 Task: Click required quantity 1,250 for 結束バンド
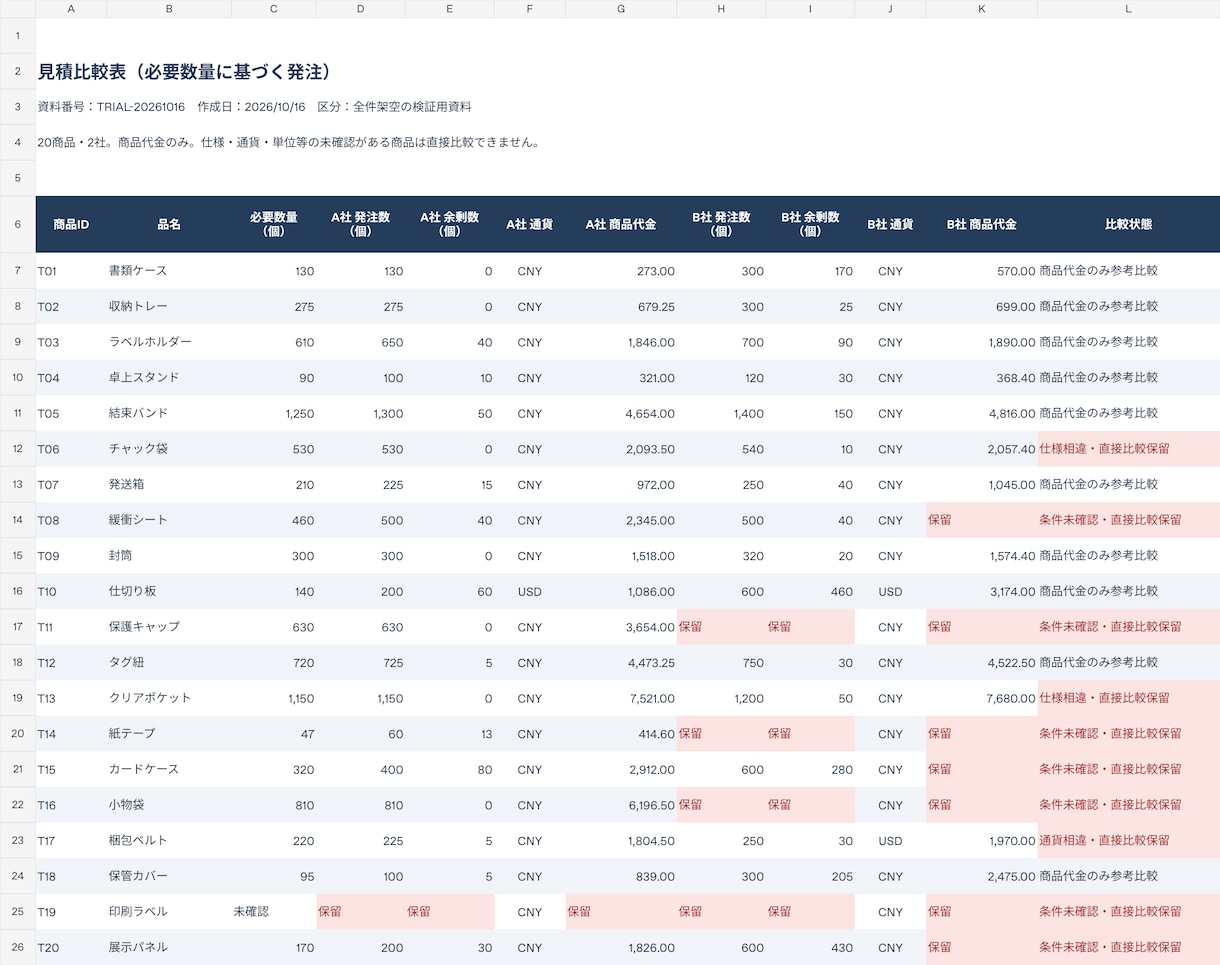tap(274, 413)
